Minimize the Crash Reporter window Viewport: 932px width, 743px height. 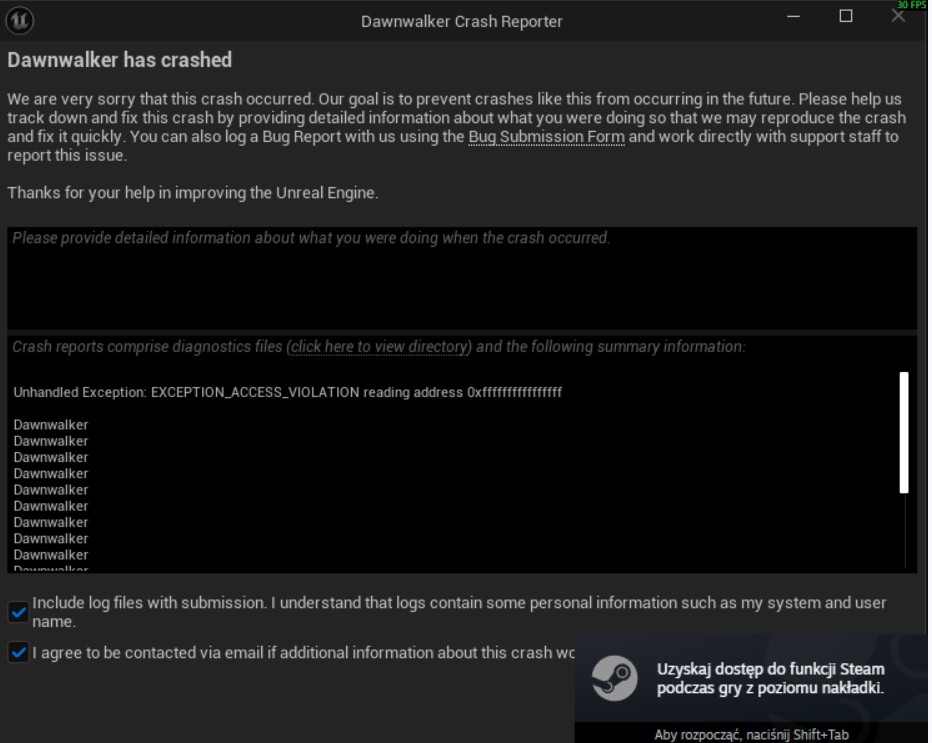coord(793,17)
